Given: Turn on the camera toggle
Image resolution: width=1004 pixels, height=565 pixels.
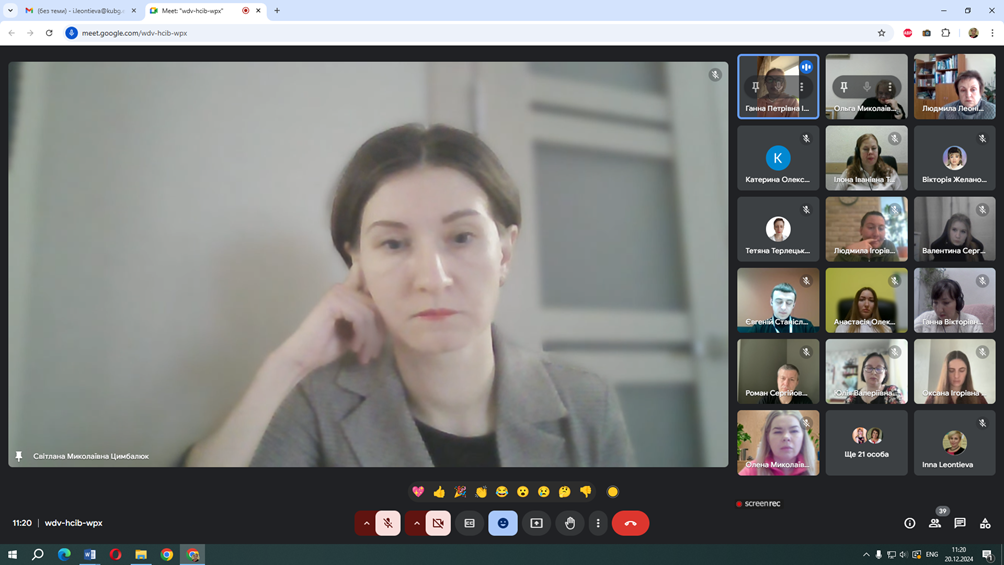Looking at the screenshot, I should (x=438, y=523).
